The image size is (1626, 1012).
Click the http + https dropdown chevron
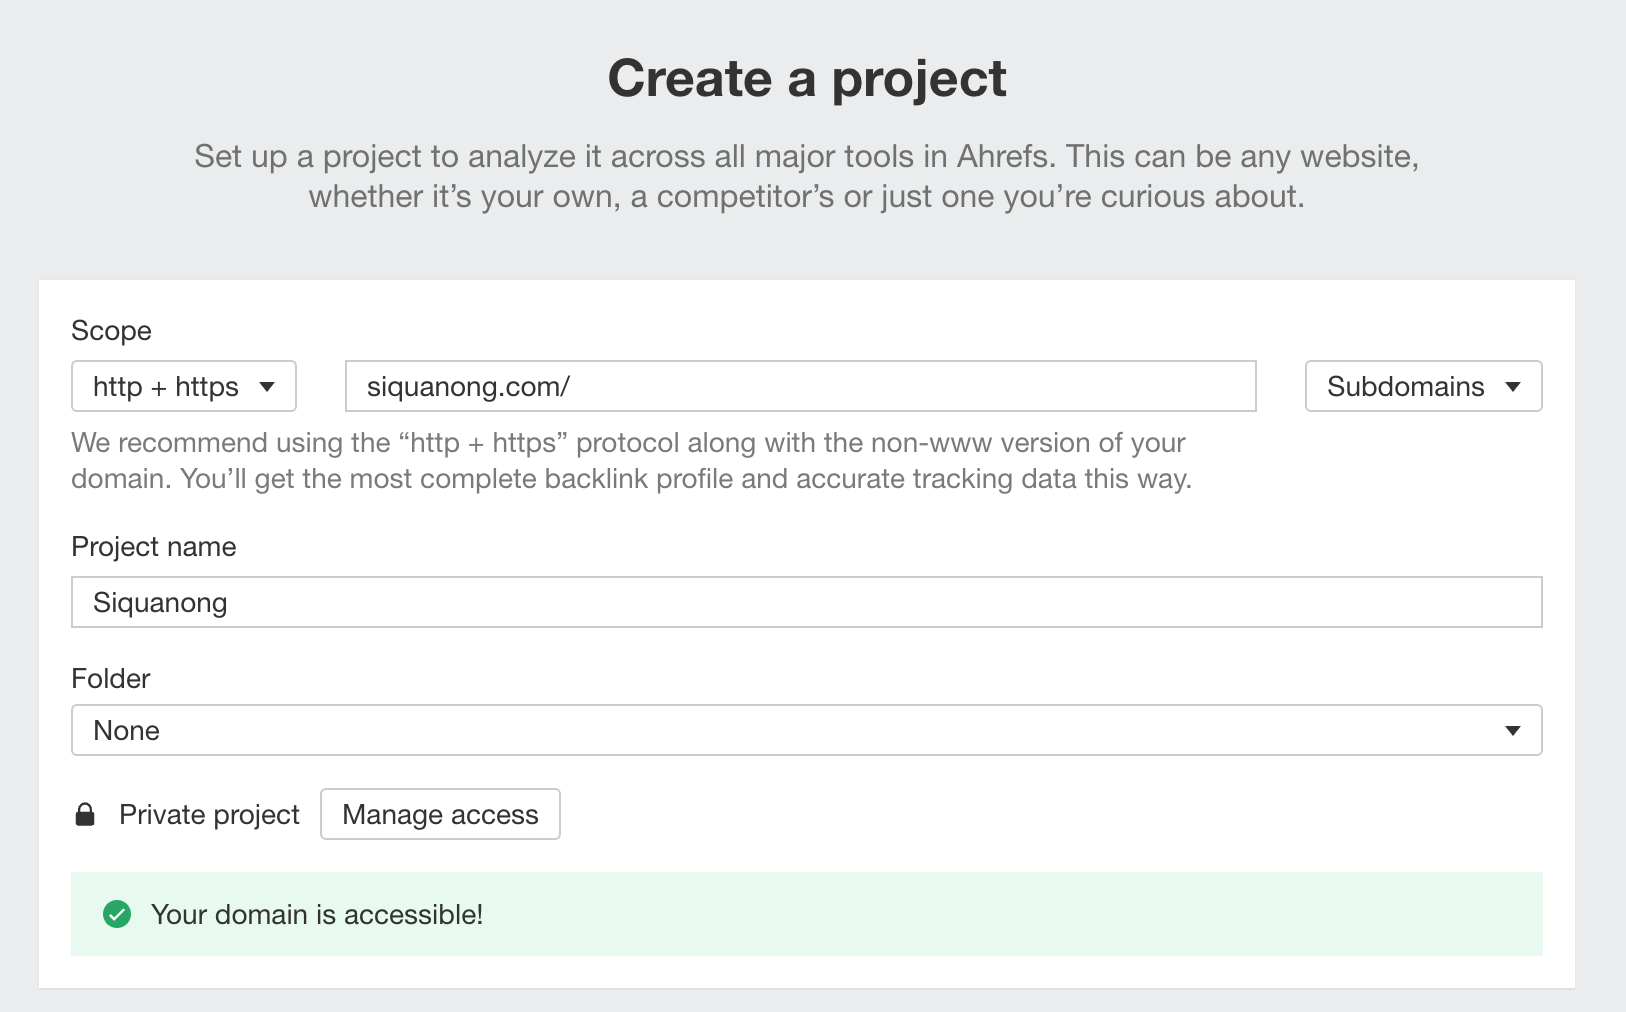tap(268, 386)
